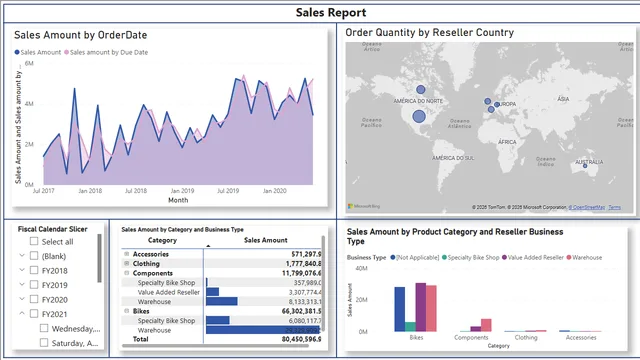Click the 8,133,313 Warehouse sales value
The height and width of the screenshot is (360, 640).
click(x=305, y=301)
